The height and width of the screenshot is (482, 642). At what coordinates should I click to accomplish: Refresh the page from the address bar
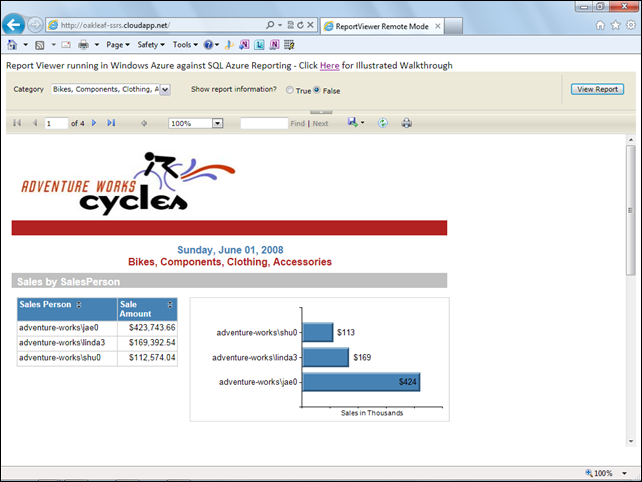click(x=300, y=25)
